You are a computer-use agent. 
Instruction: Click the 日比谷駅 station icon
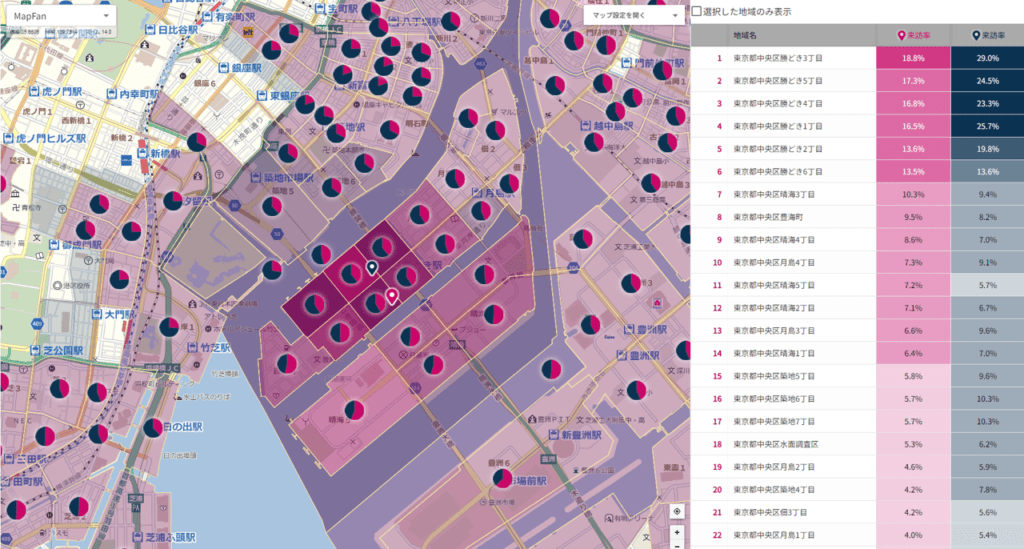pos(148,30)
